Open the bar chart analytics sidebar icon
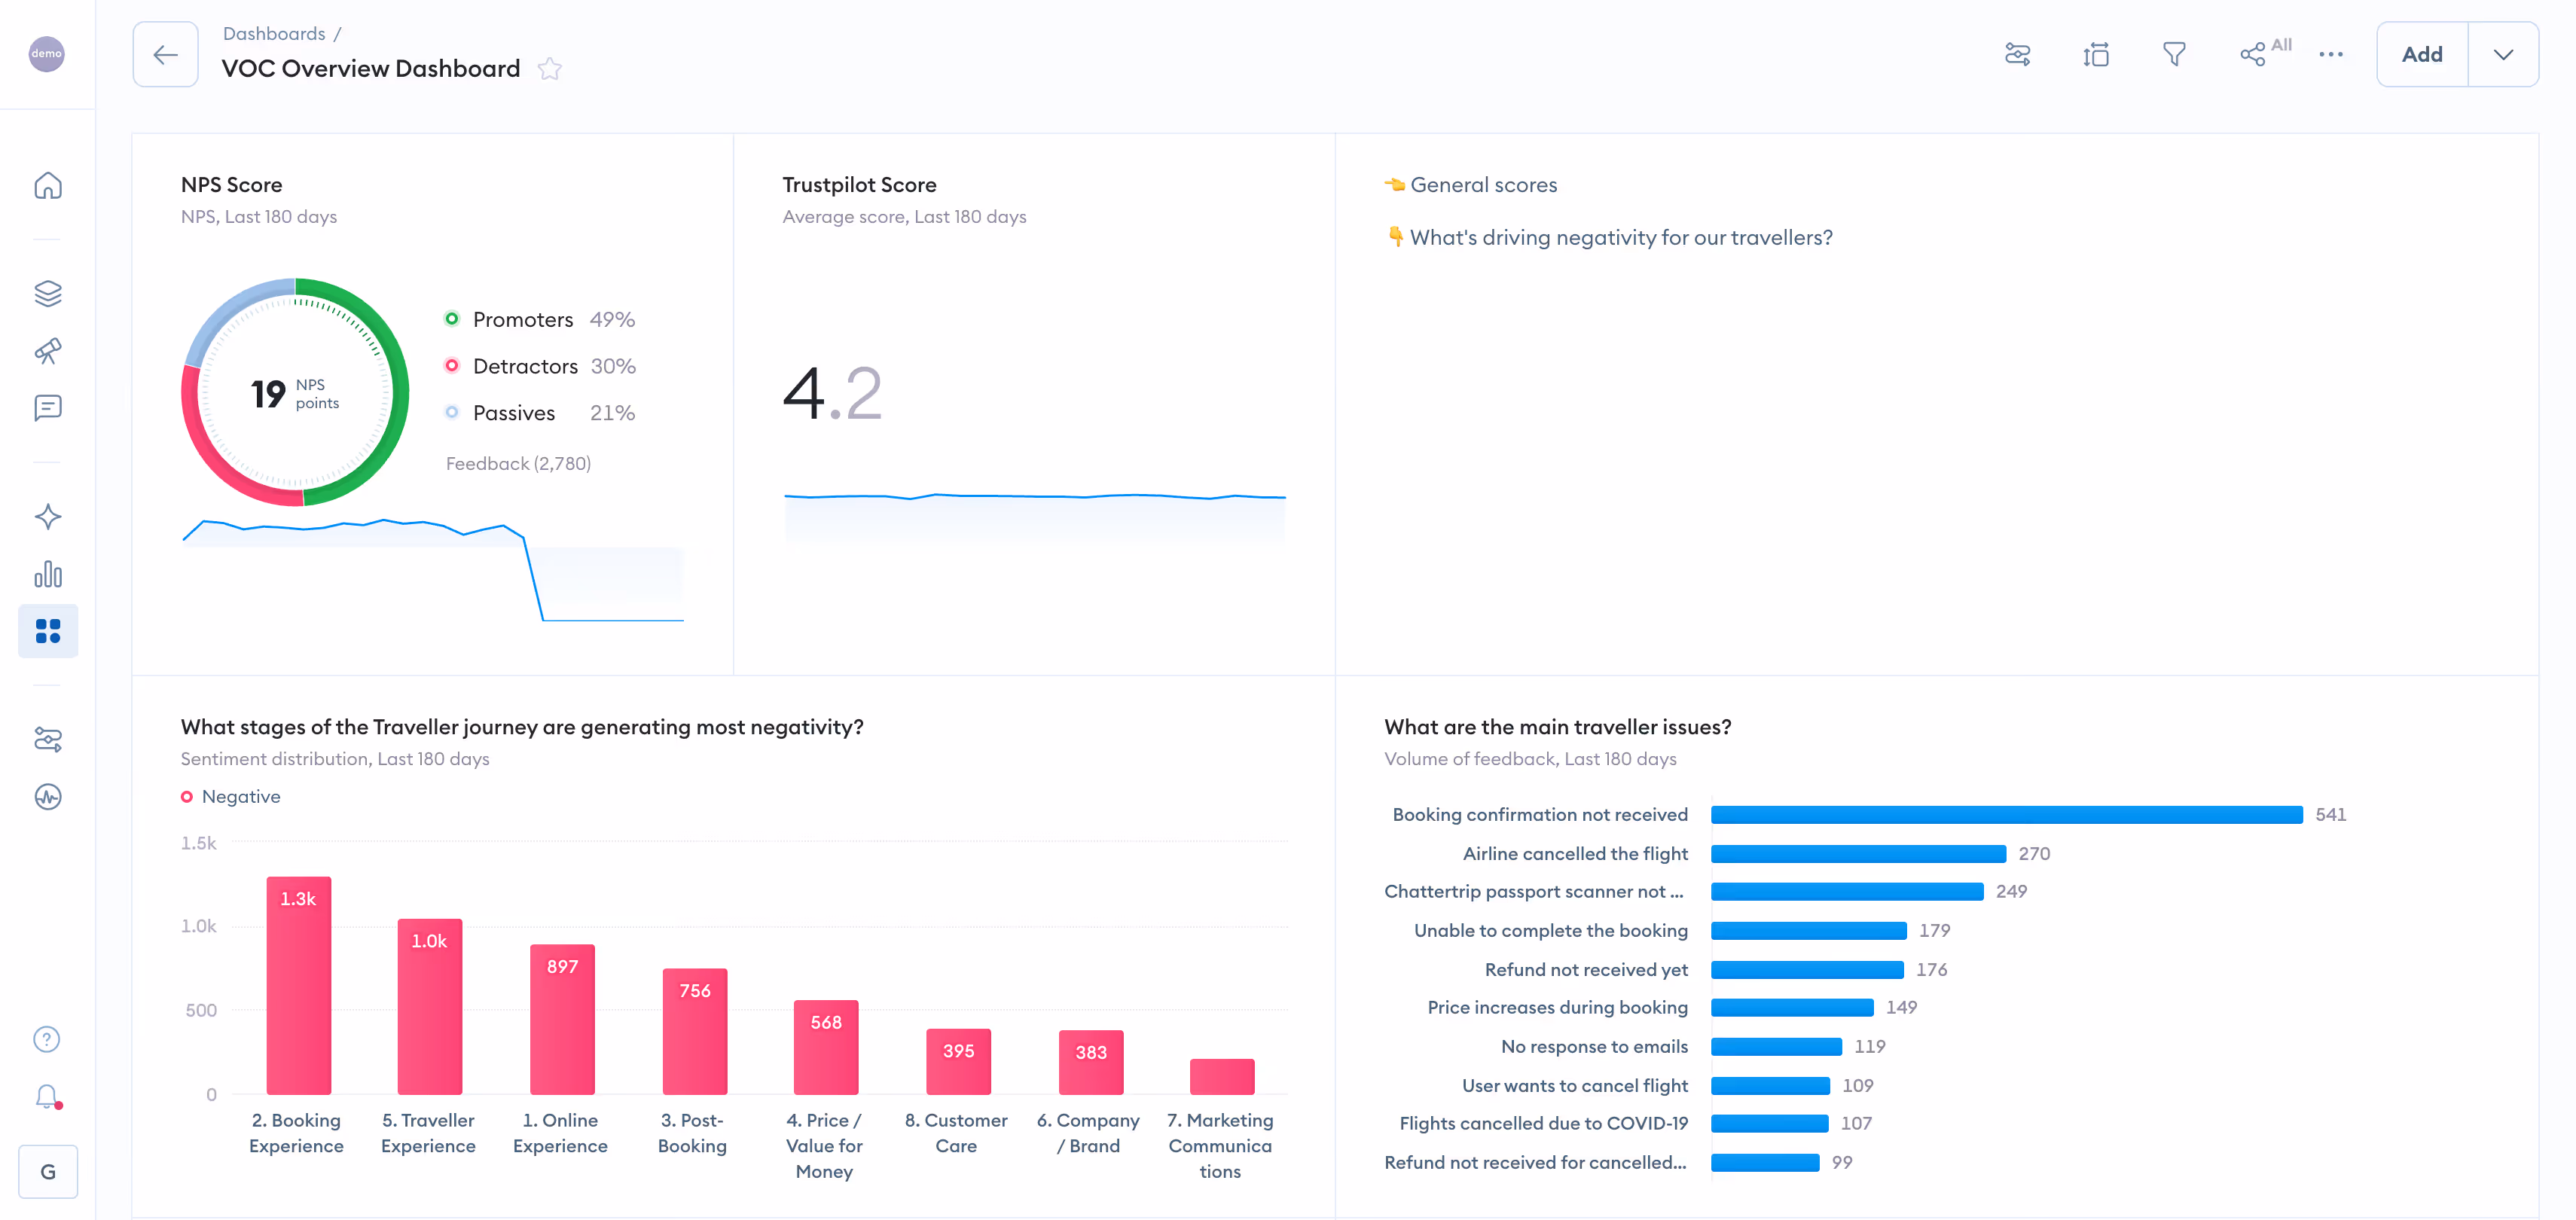 [48, 574]
